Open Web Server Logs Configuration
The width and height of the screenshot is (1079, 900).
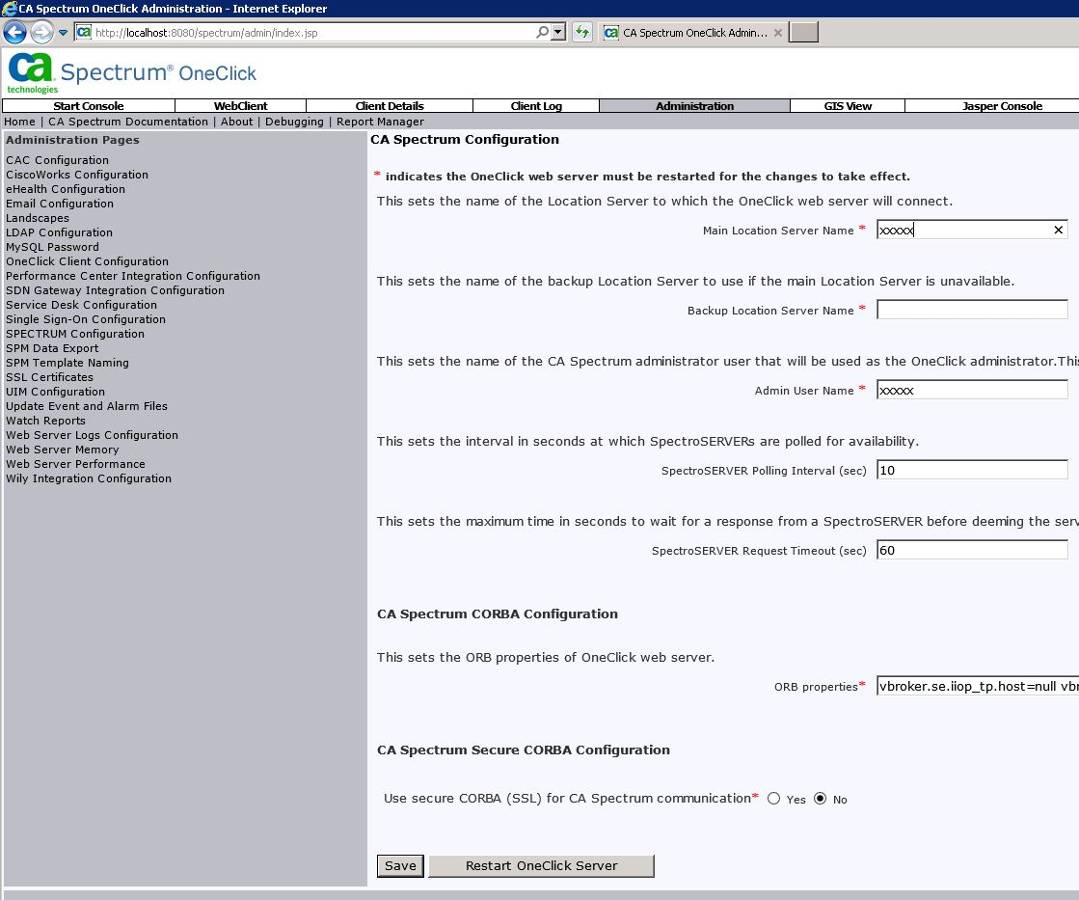(x=92, y=435)
